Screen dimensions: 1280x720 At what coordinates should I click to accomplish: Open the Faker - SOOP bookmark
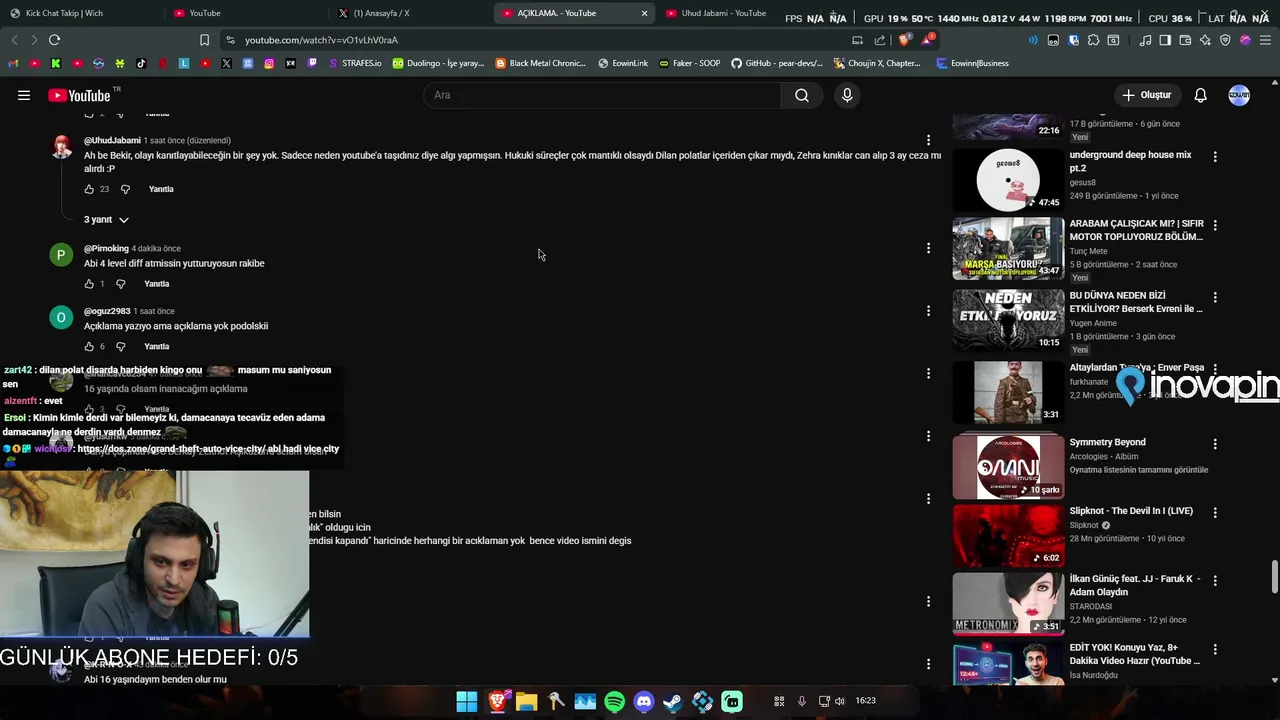[x=689, y=63]
